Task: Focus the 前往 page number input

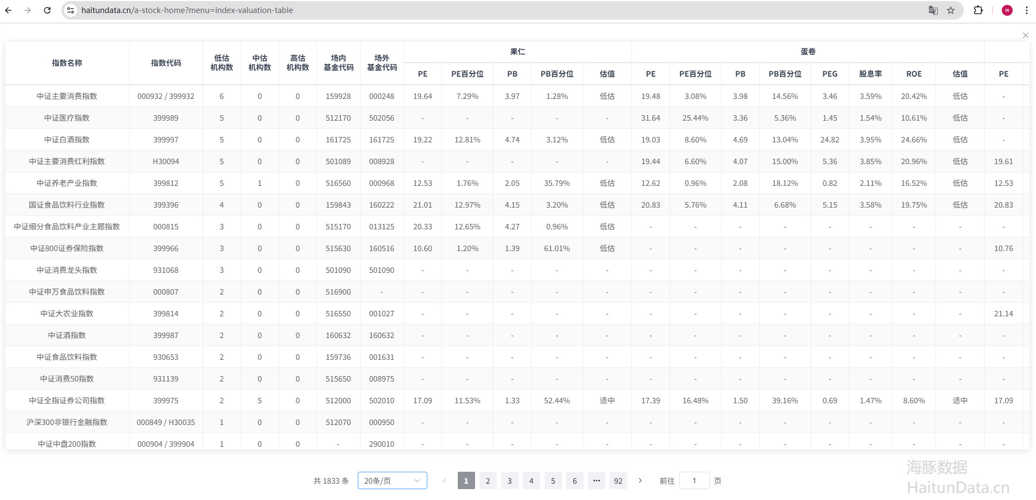Action: [x=694, y=481]
